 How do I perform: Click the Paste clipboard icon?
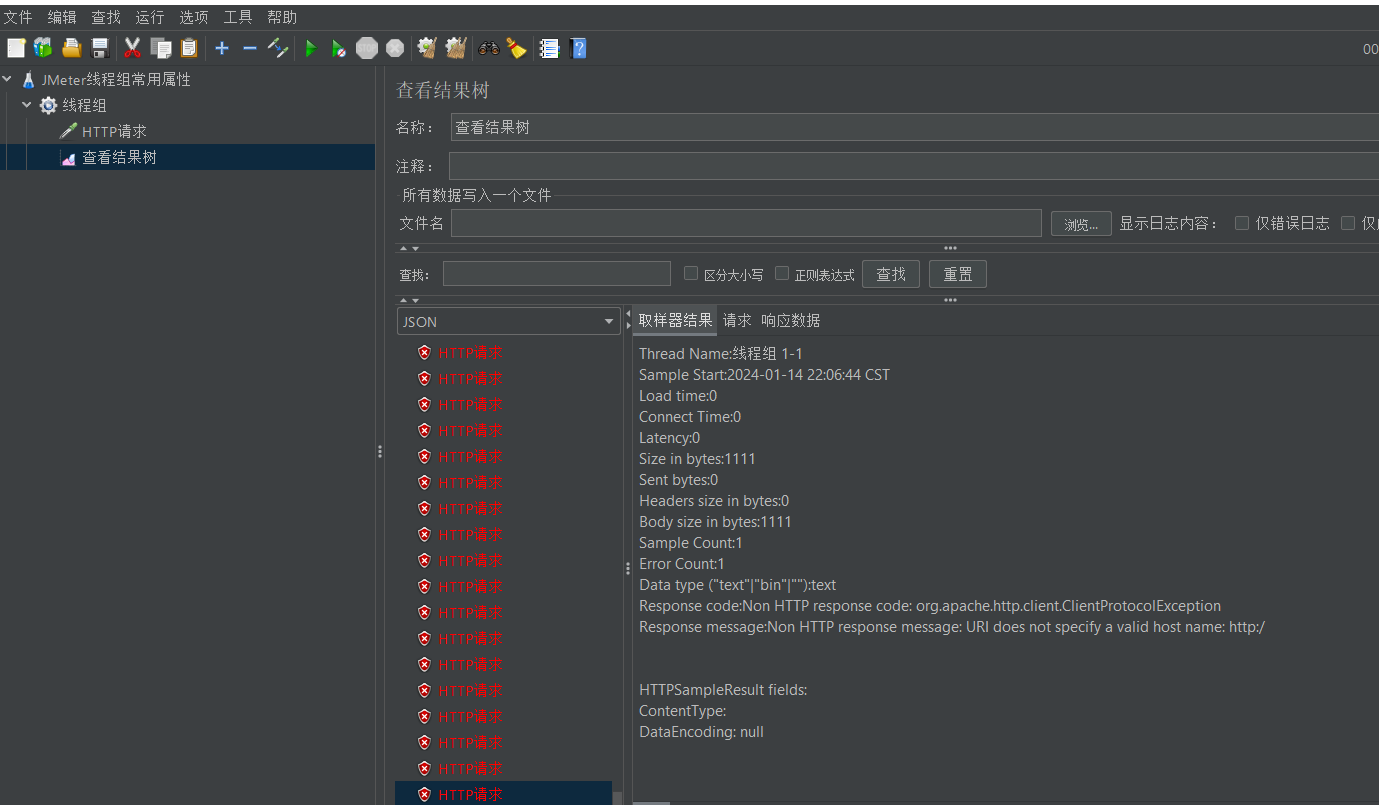189,48
